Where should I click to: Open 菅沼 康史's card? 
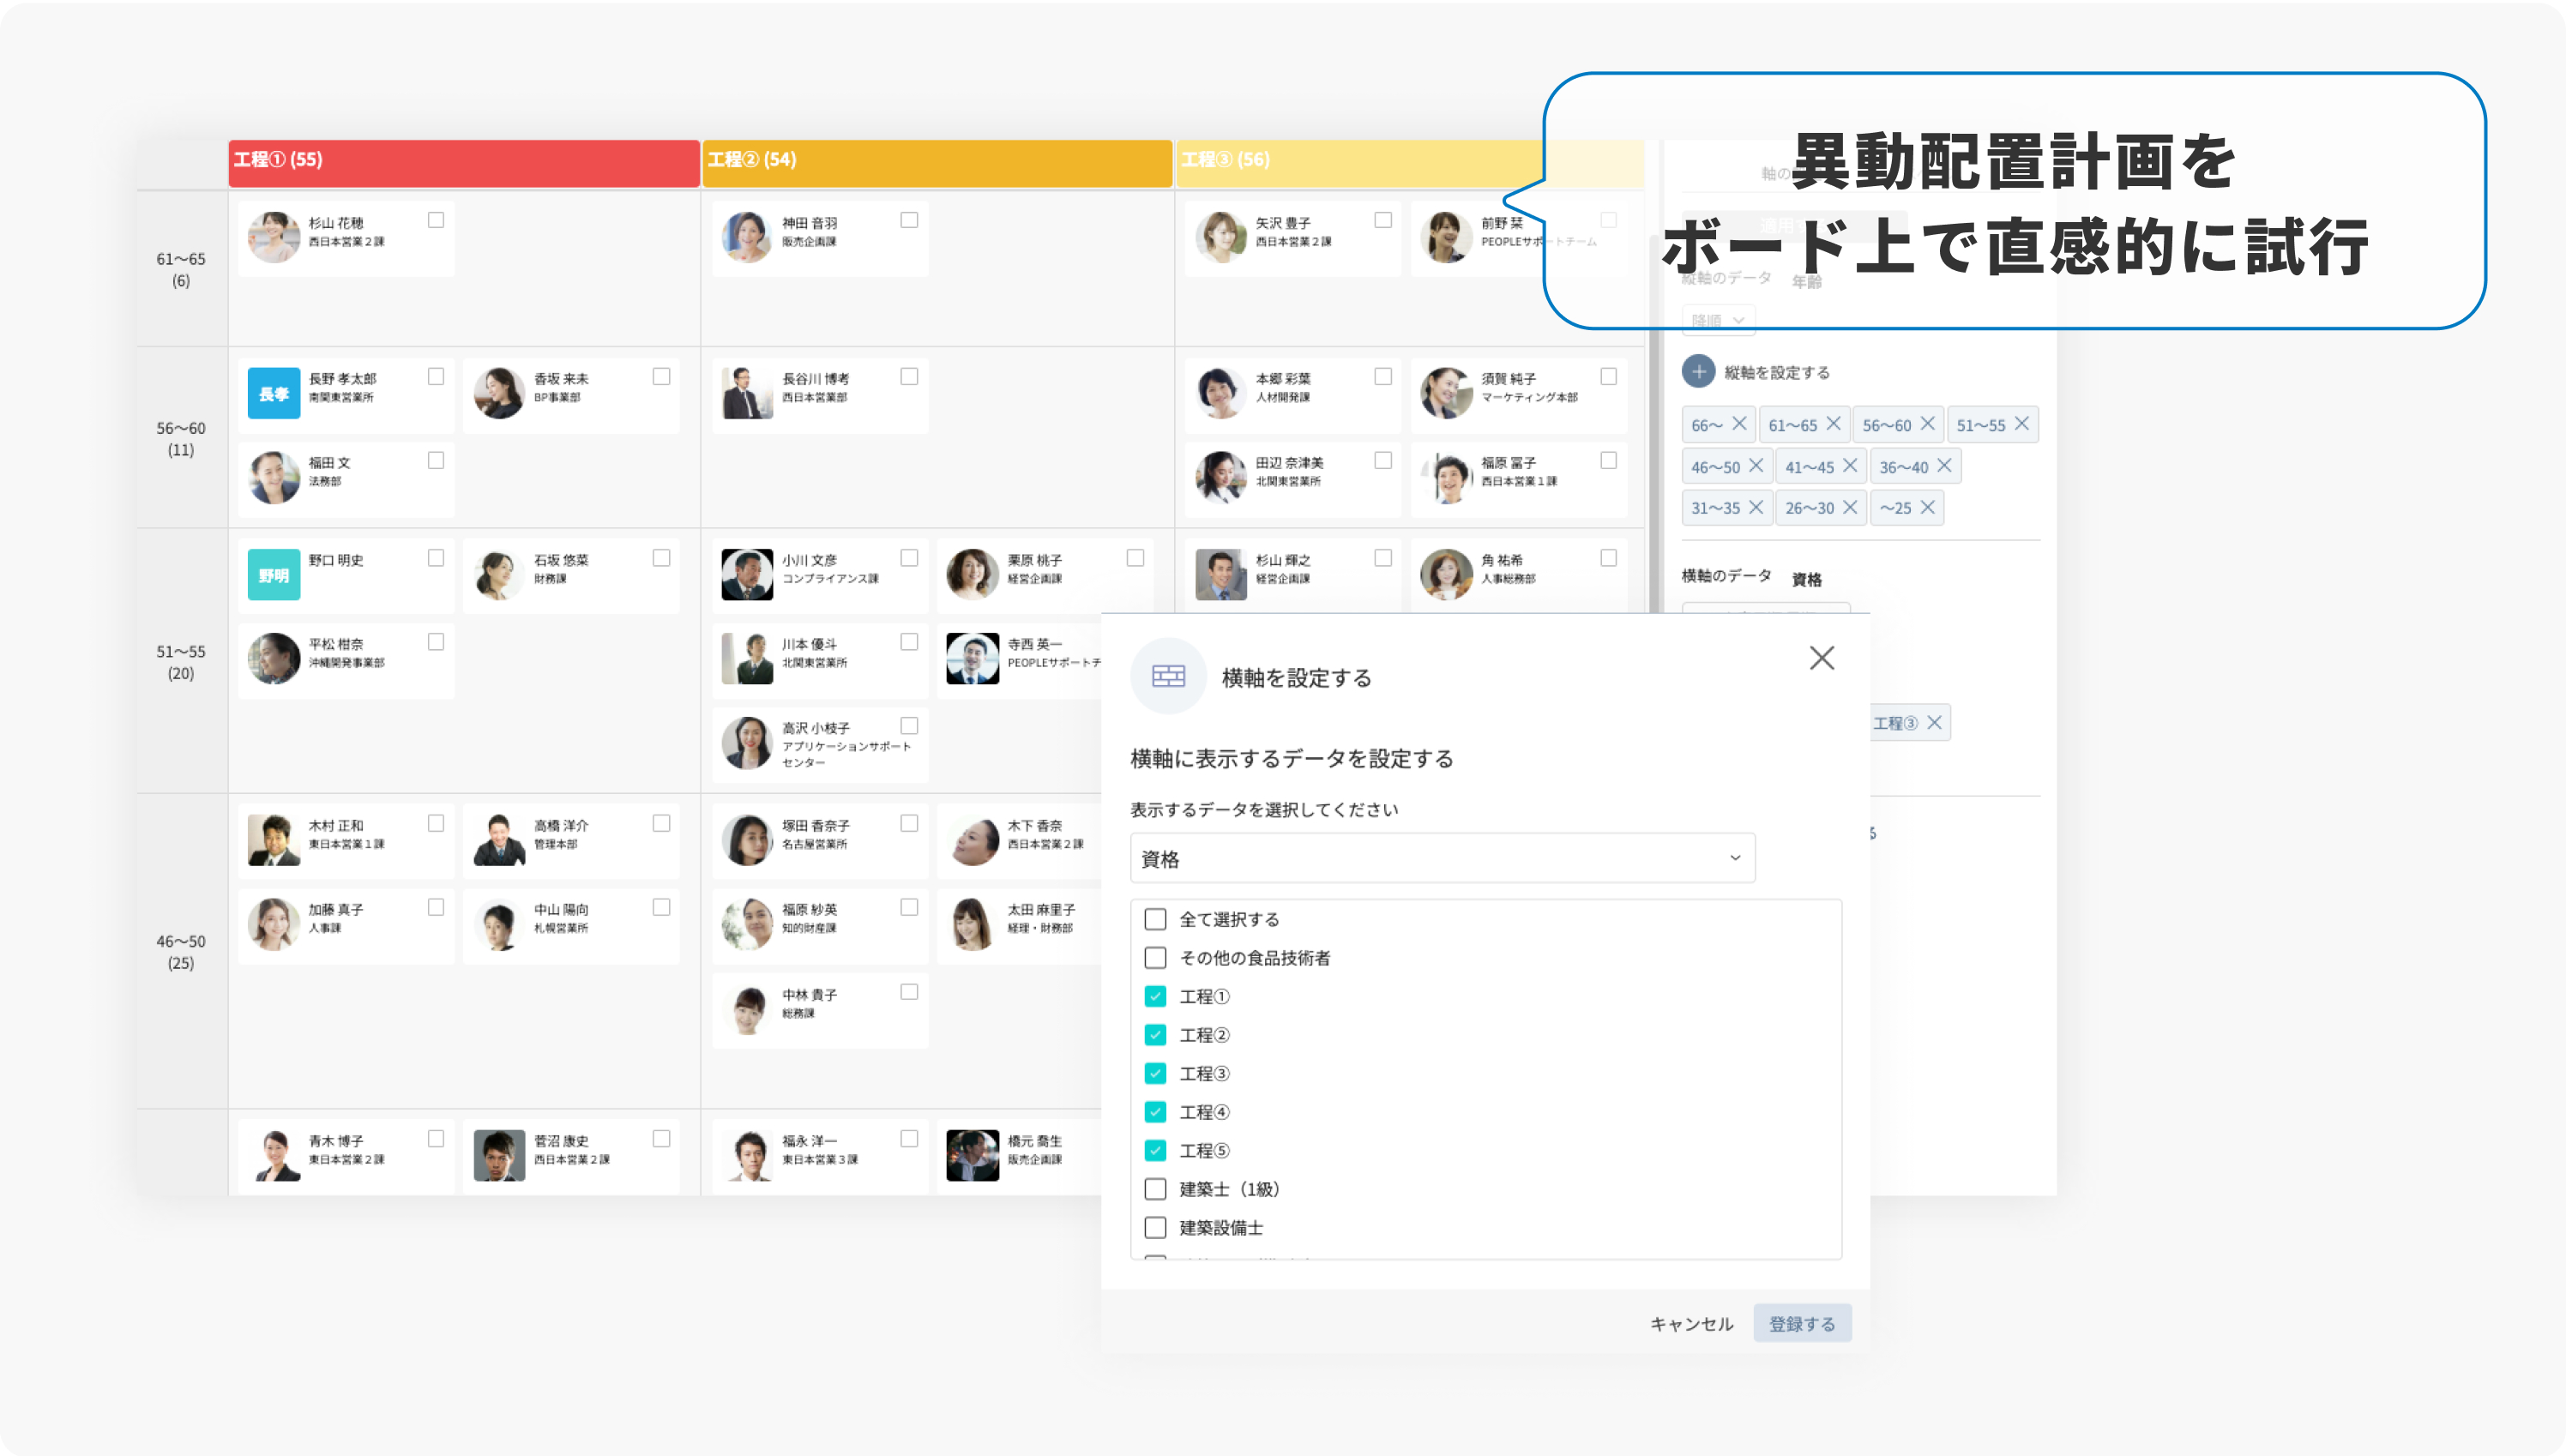571,1157
